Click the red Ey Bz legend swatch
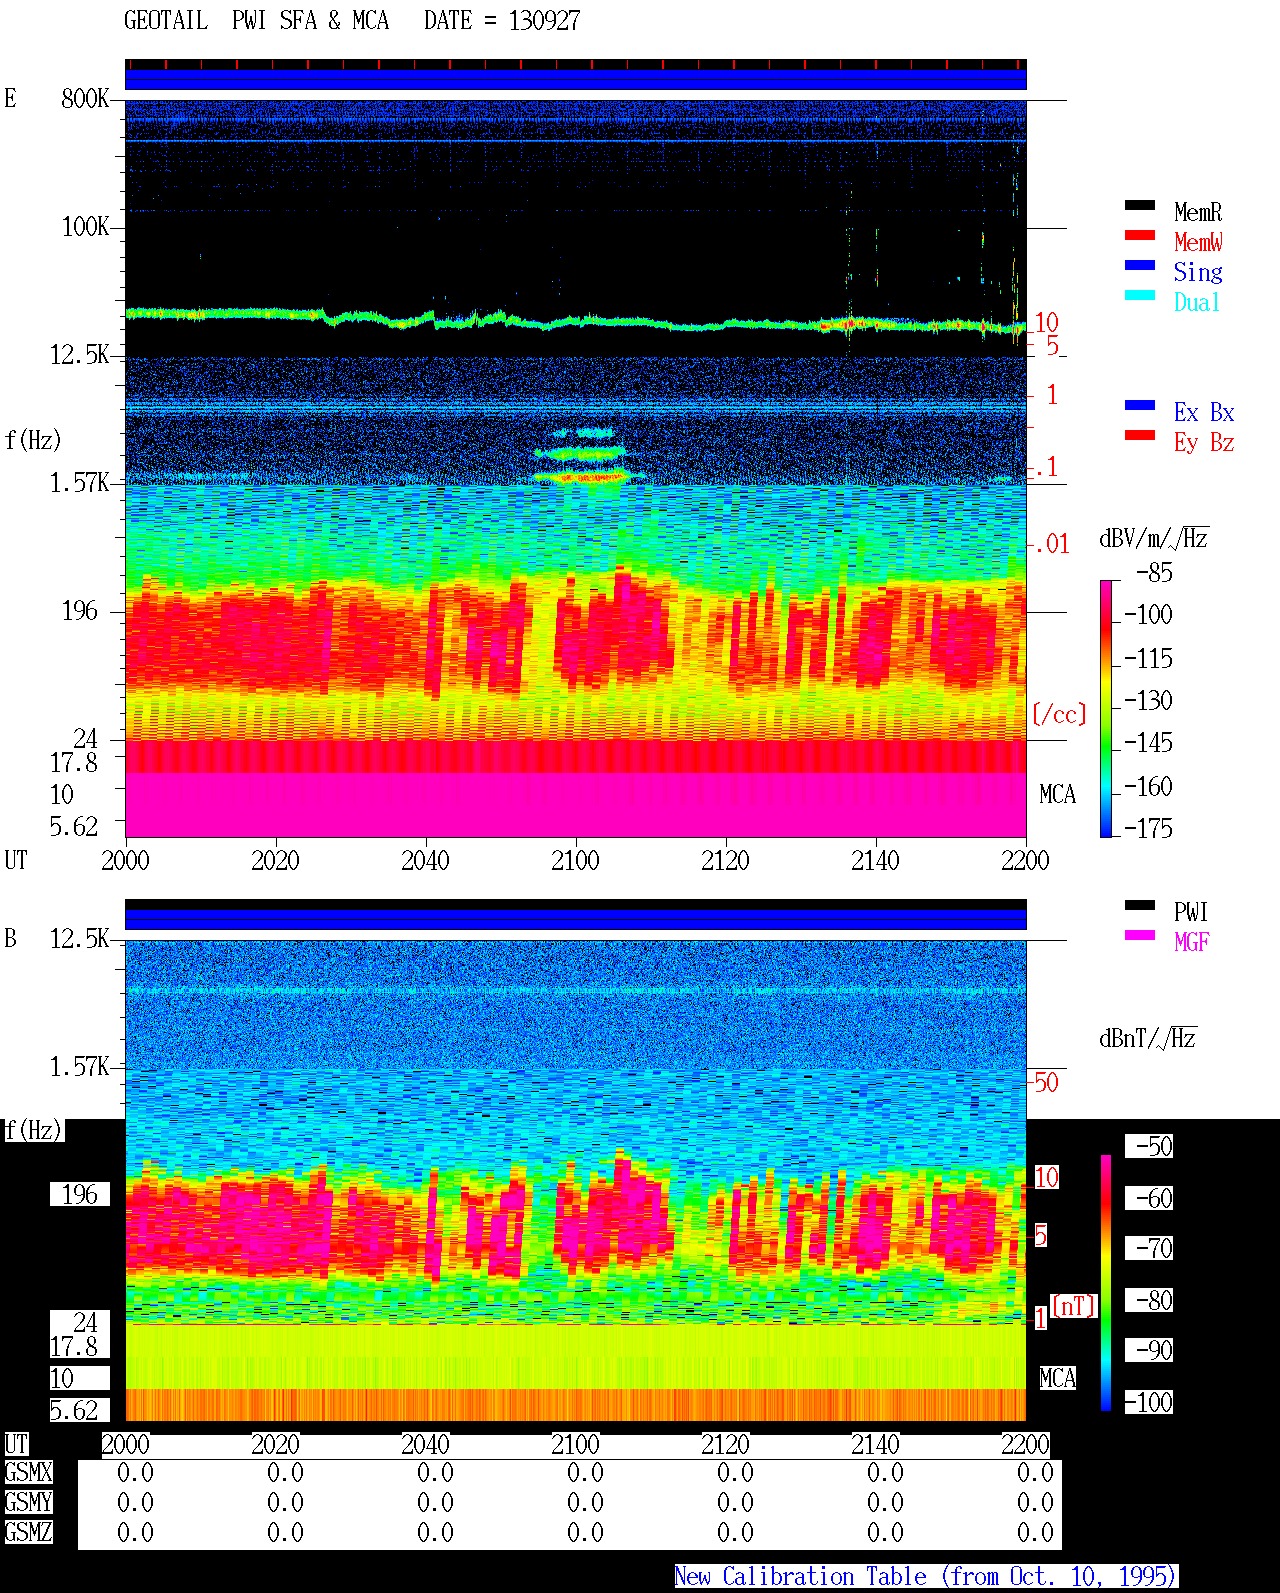This screenshot has width=1280, height=1593. click(x=1140, y=435)
